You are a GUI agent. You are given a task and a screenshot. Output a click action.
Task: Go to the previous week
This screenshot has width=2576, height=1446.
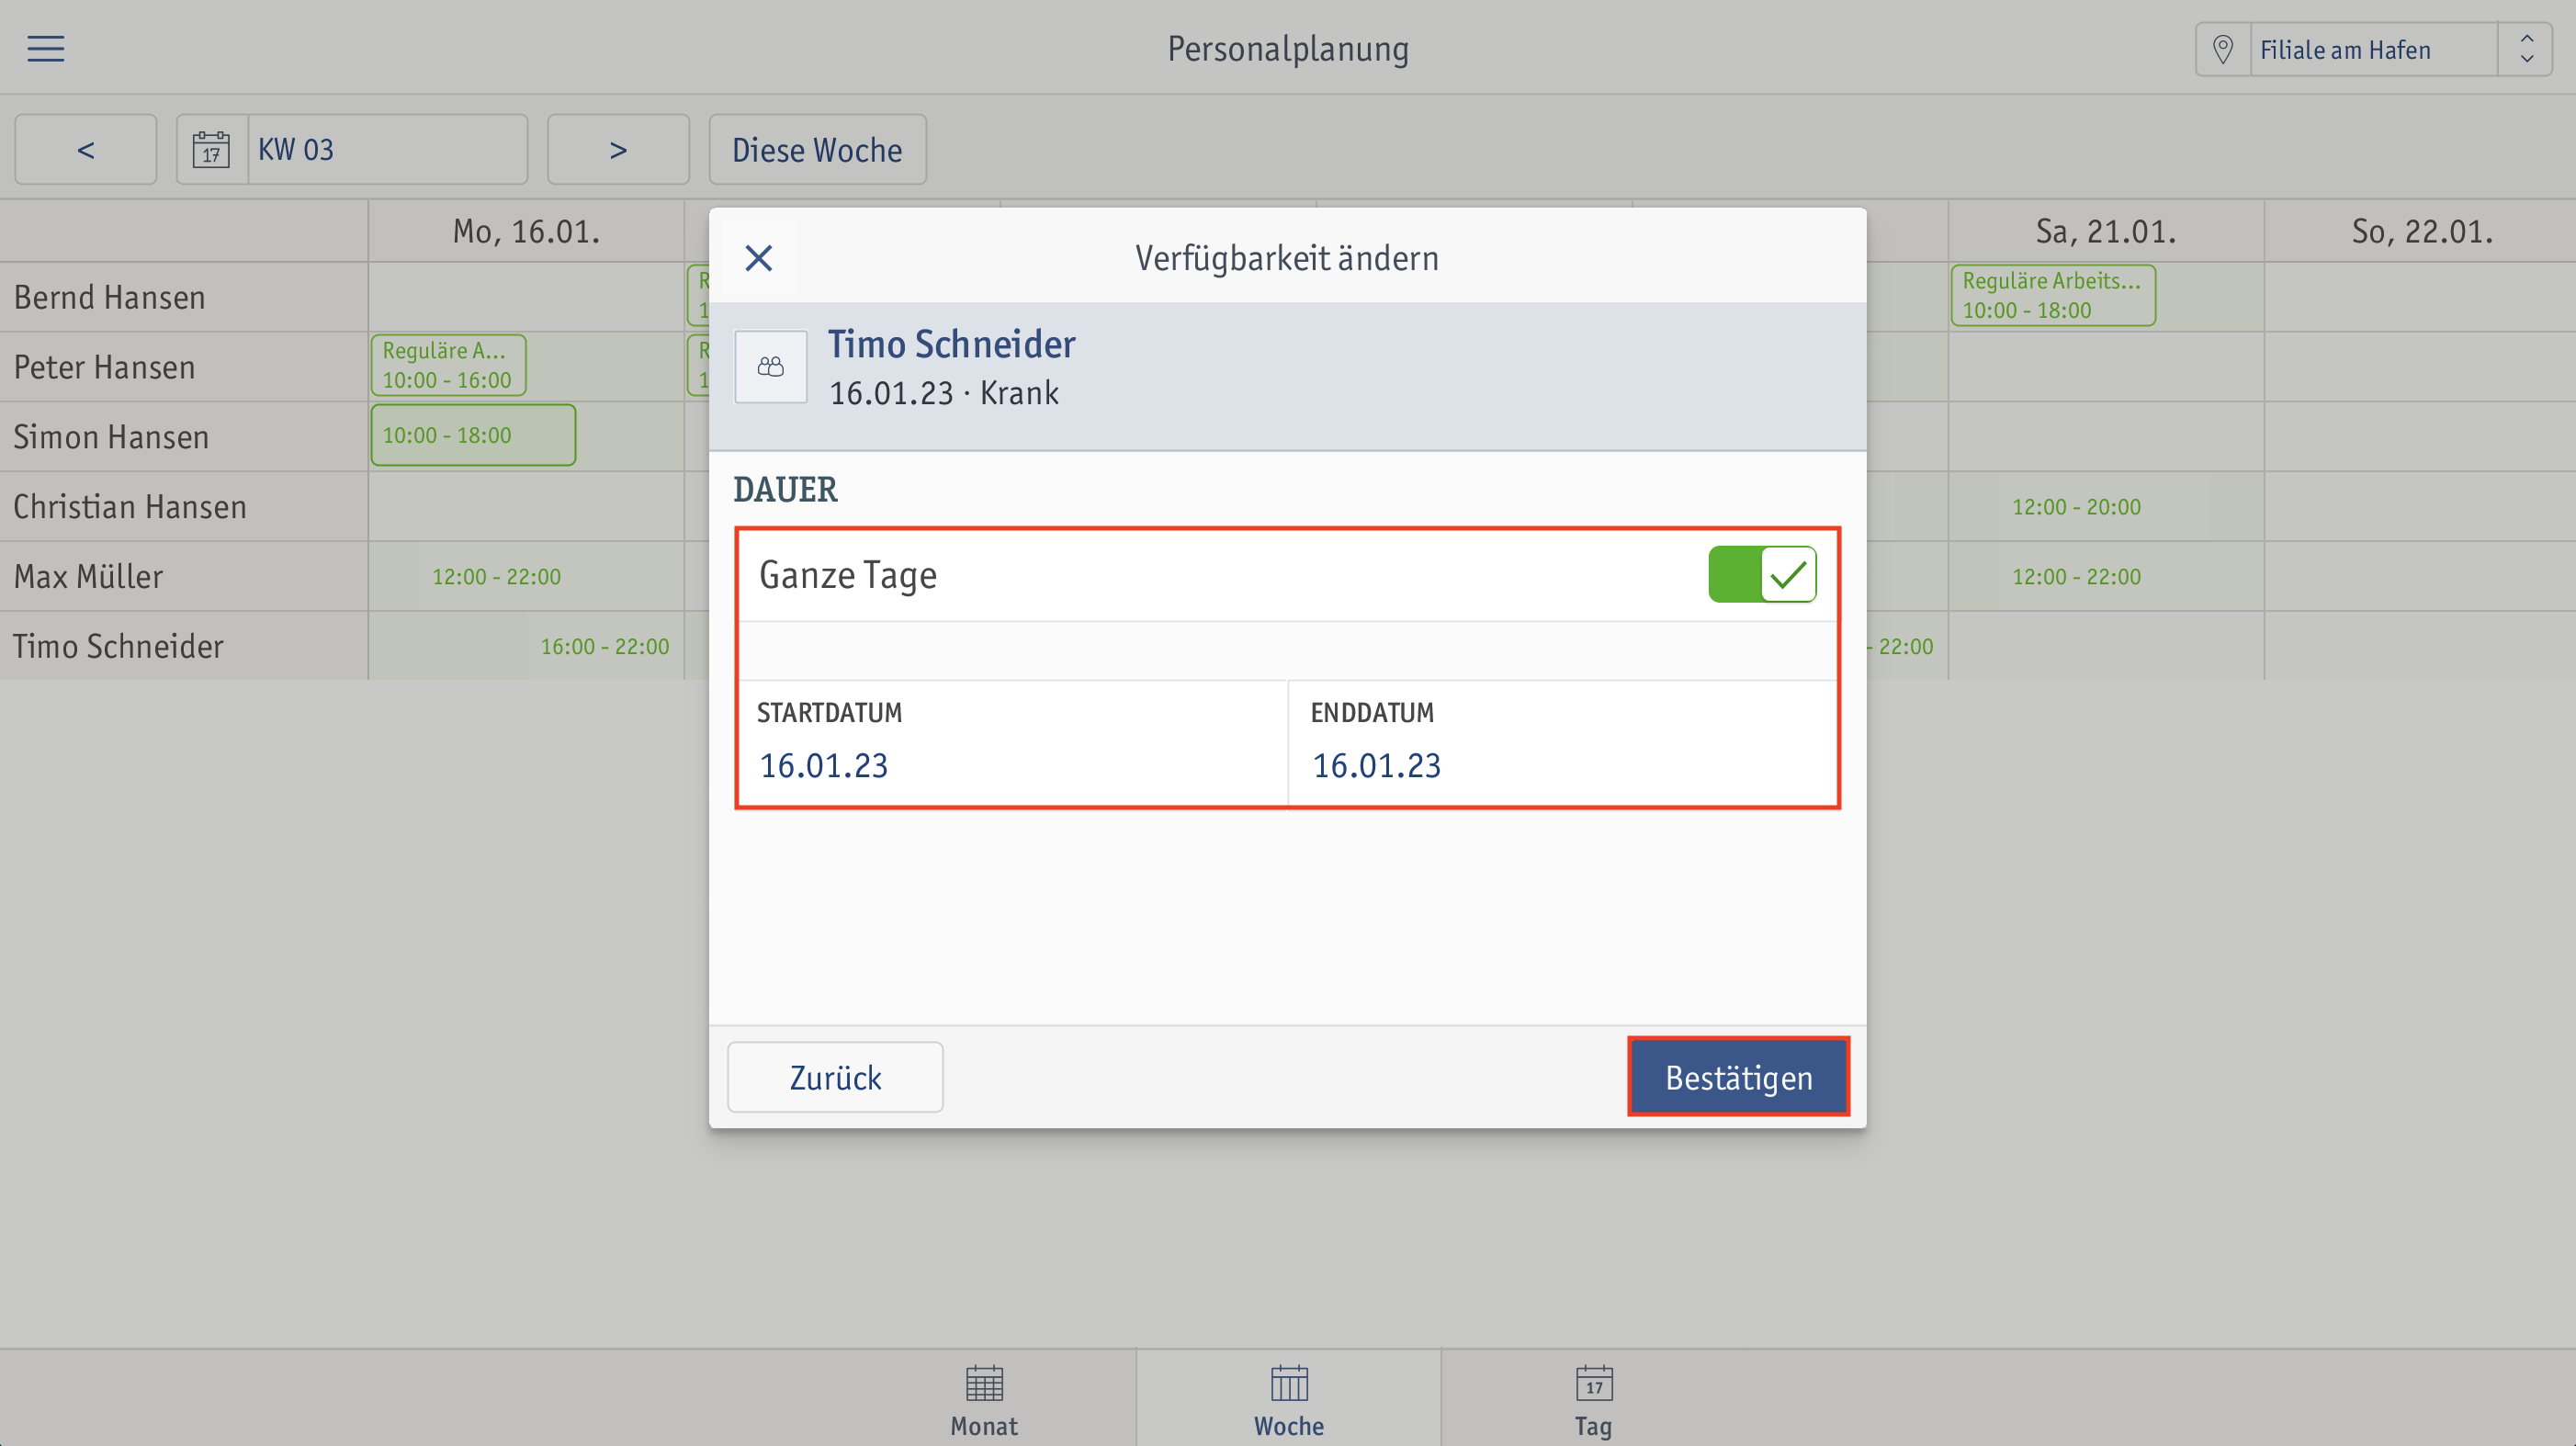click(x=86, y=150)
